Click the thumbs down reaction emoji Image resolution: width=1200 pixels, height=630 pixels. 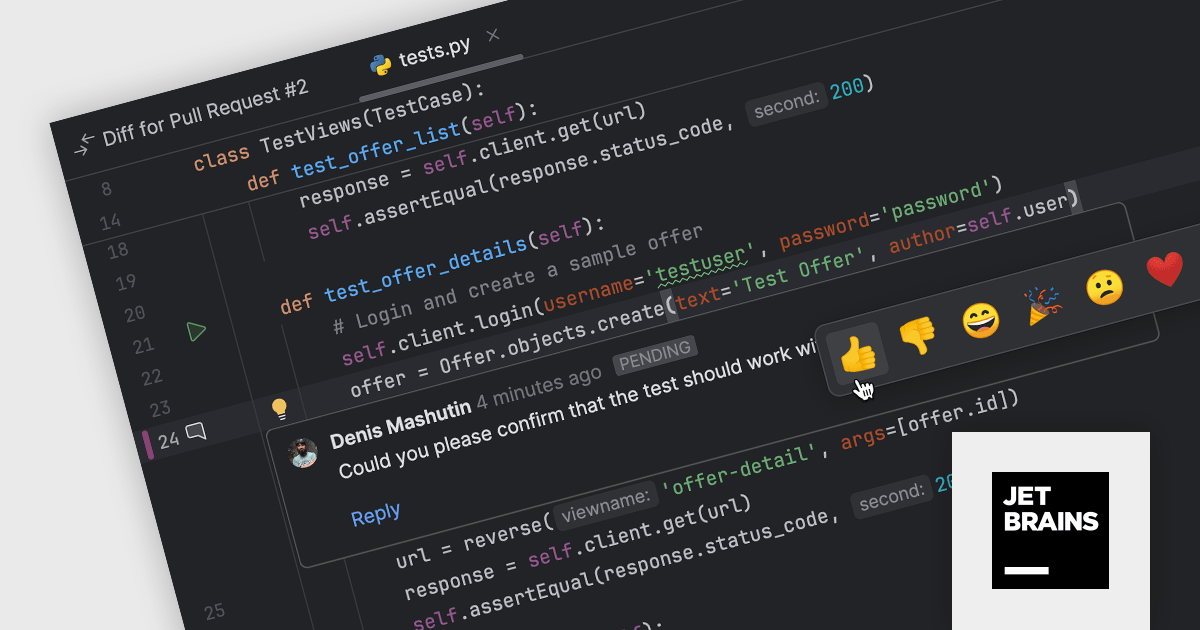coord(917,336)
